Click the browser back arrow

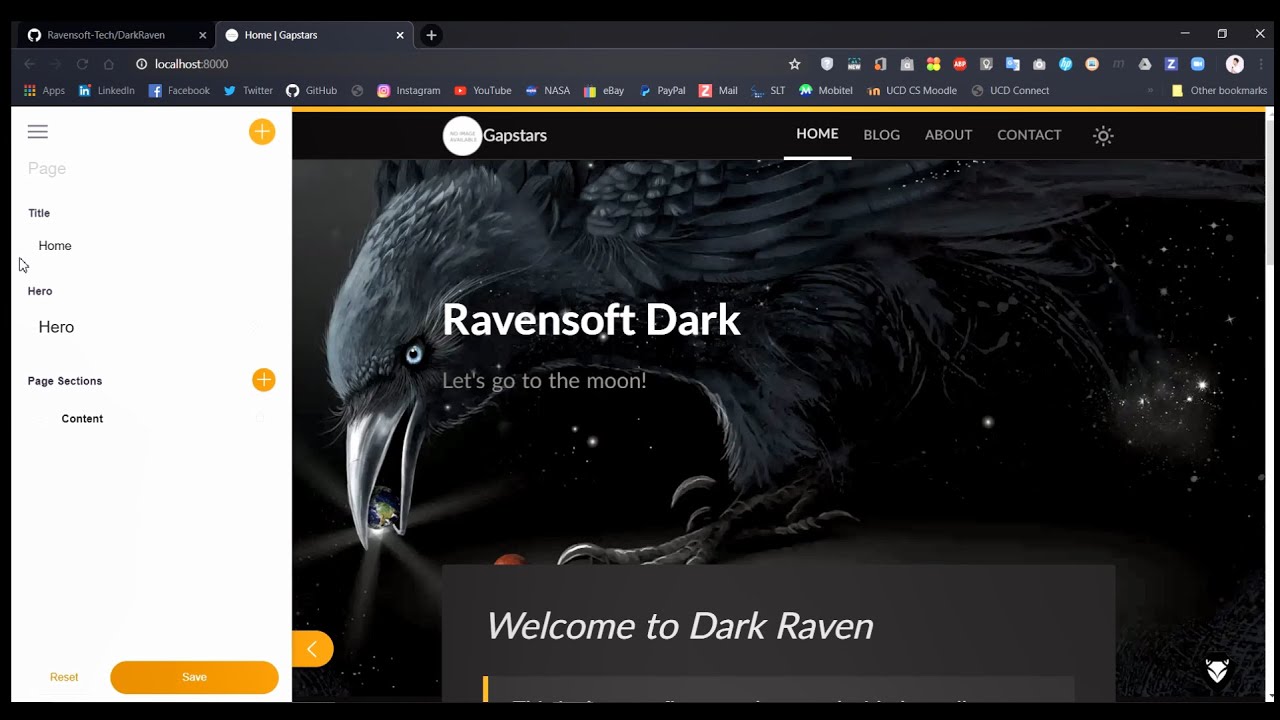tap(29, 64)
